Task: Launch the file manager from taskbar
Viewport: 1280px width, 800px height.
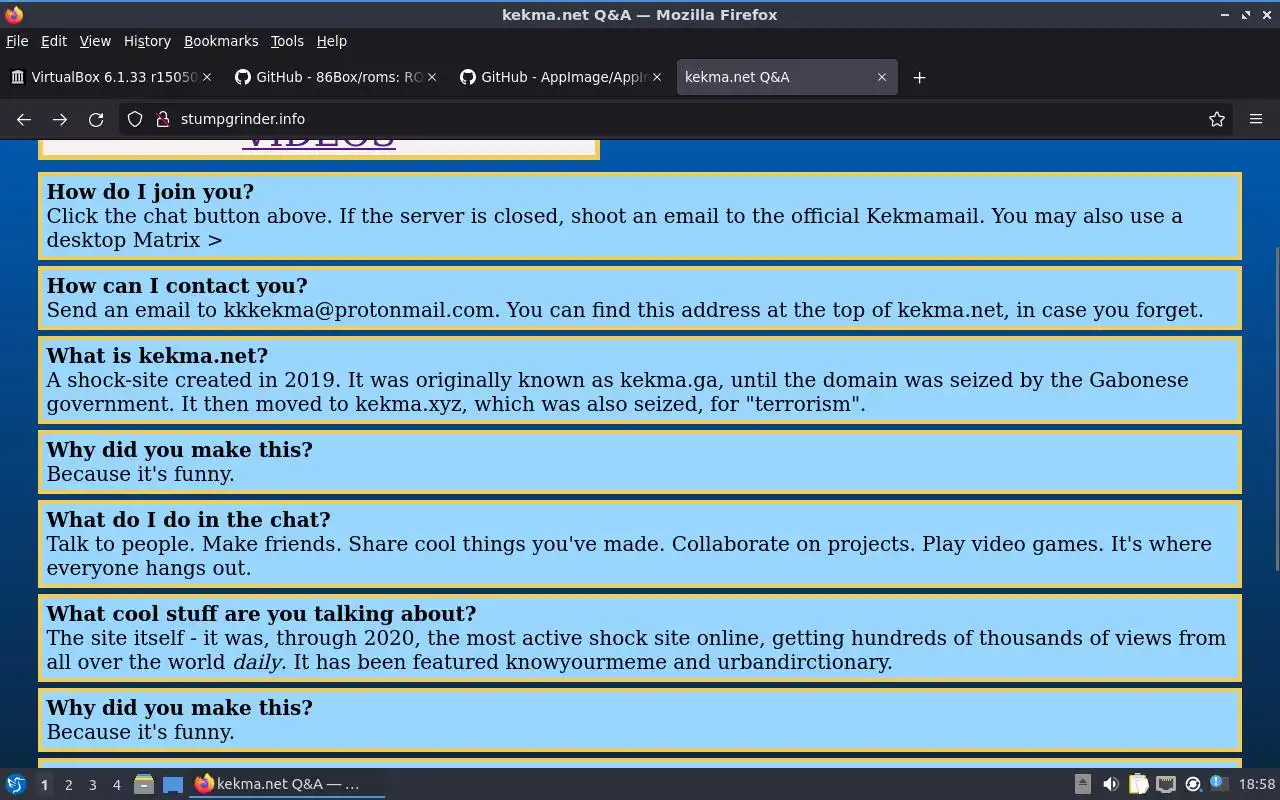Action: click(x=144, y=784)
